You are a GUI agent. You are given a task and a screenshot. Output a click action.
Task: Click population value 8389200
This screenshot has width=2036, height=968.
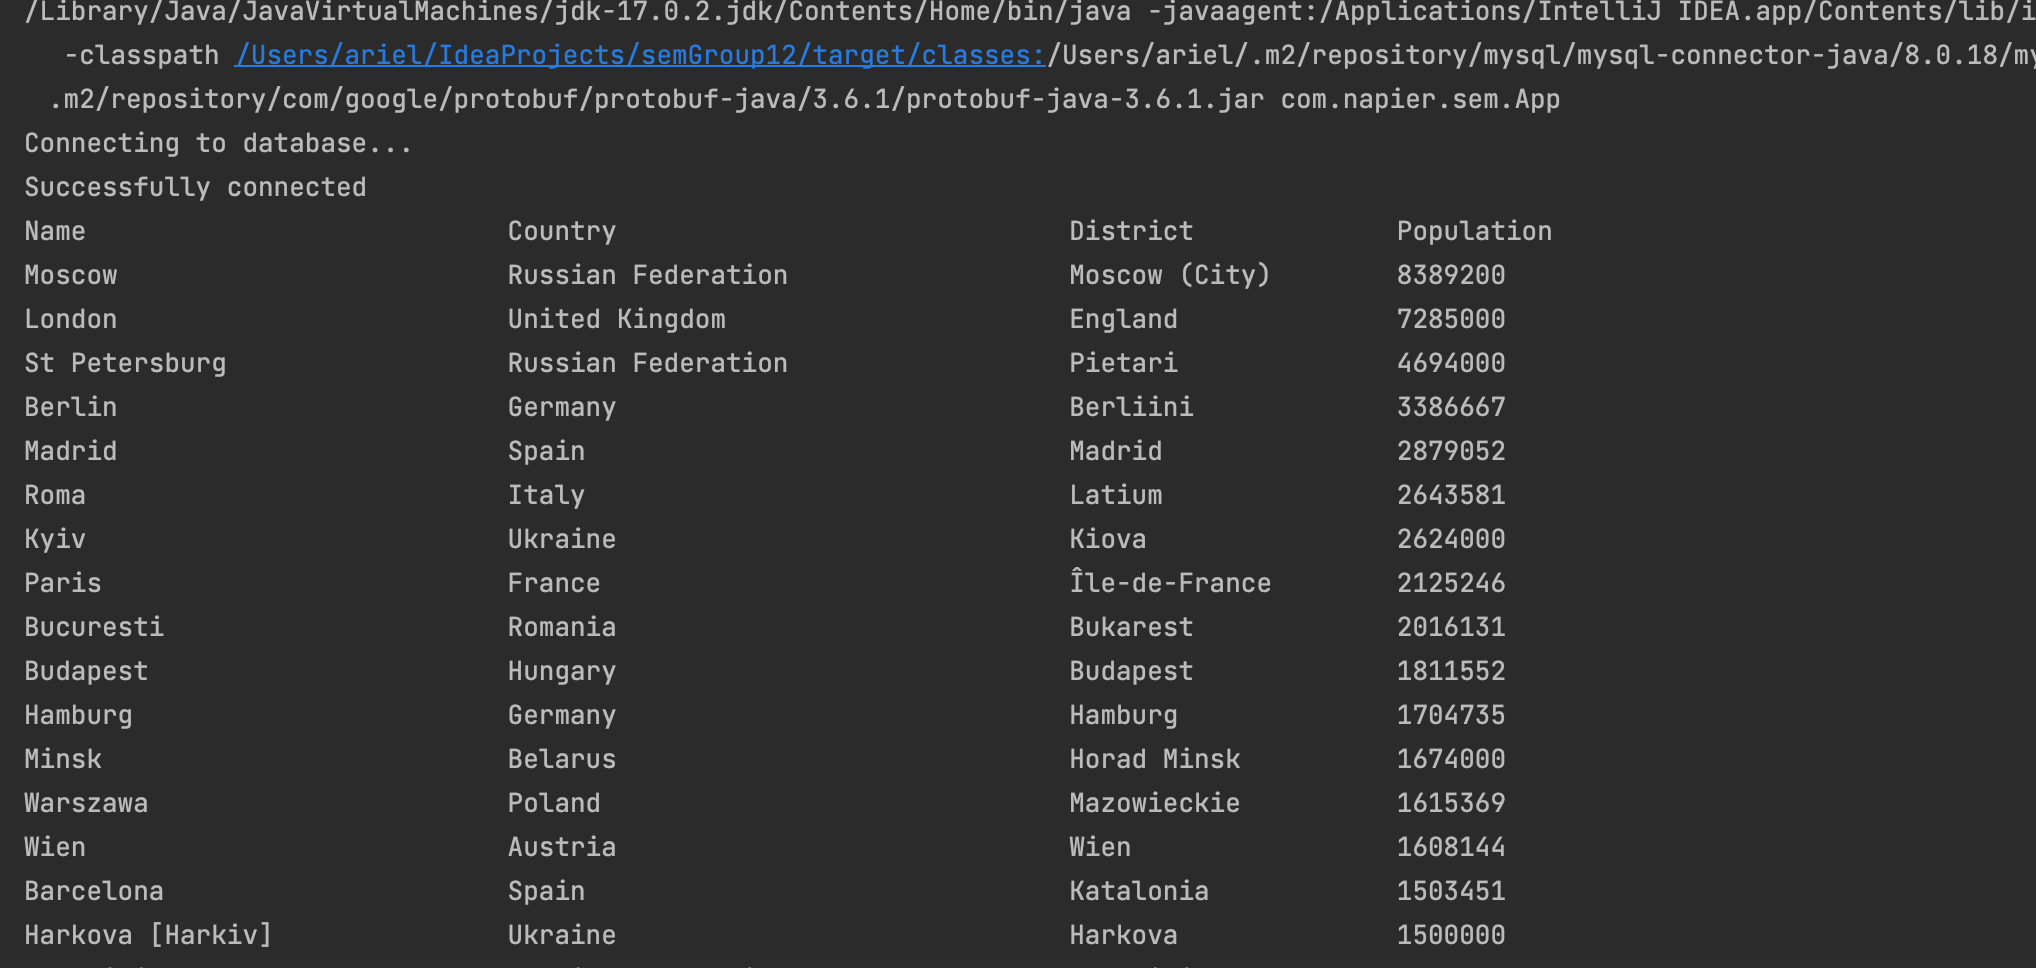pos(1451,275)
